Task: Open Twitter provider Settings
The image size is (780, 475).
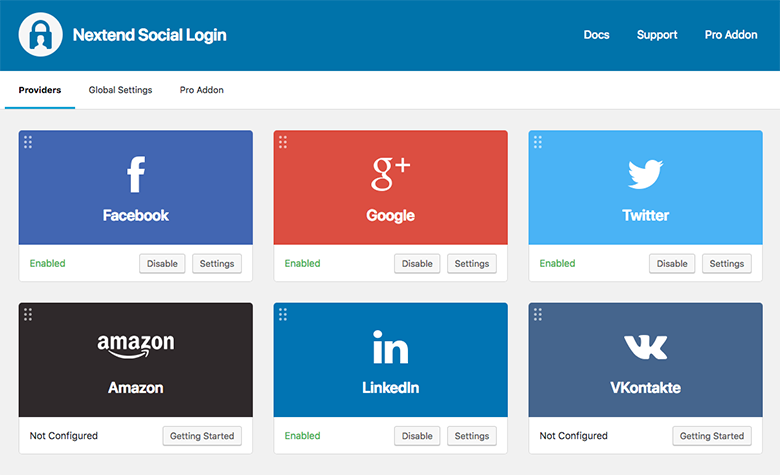Action: pyautogui.click(x=726, y=264)
